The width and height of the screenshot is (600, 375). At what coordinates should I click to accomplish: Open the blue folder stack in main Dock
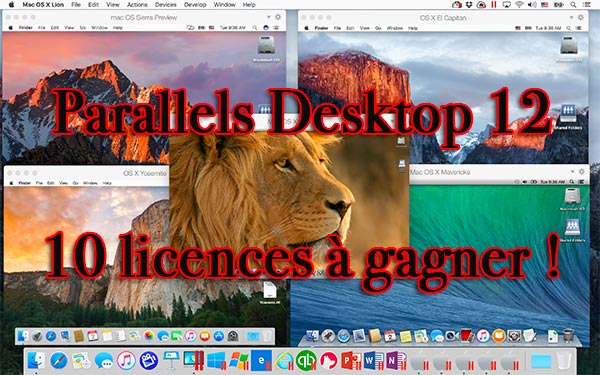[541, 361]
